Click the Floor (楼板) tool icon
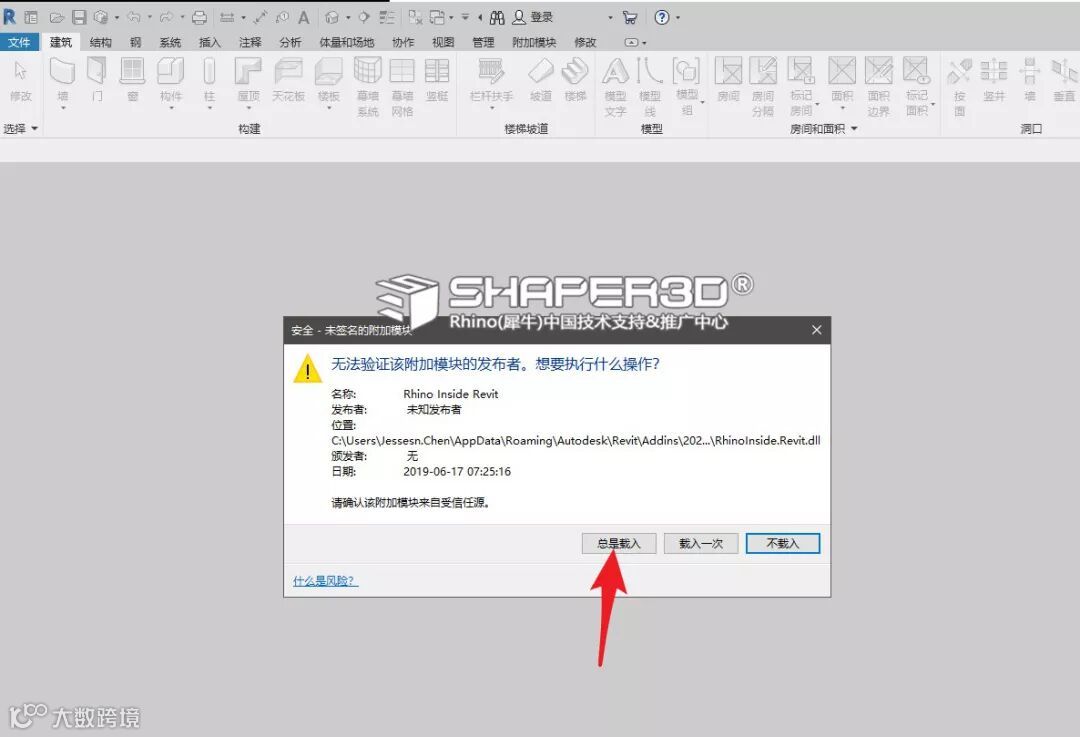 [329, 72]
